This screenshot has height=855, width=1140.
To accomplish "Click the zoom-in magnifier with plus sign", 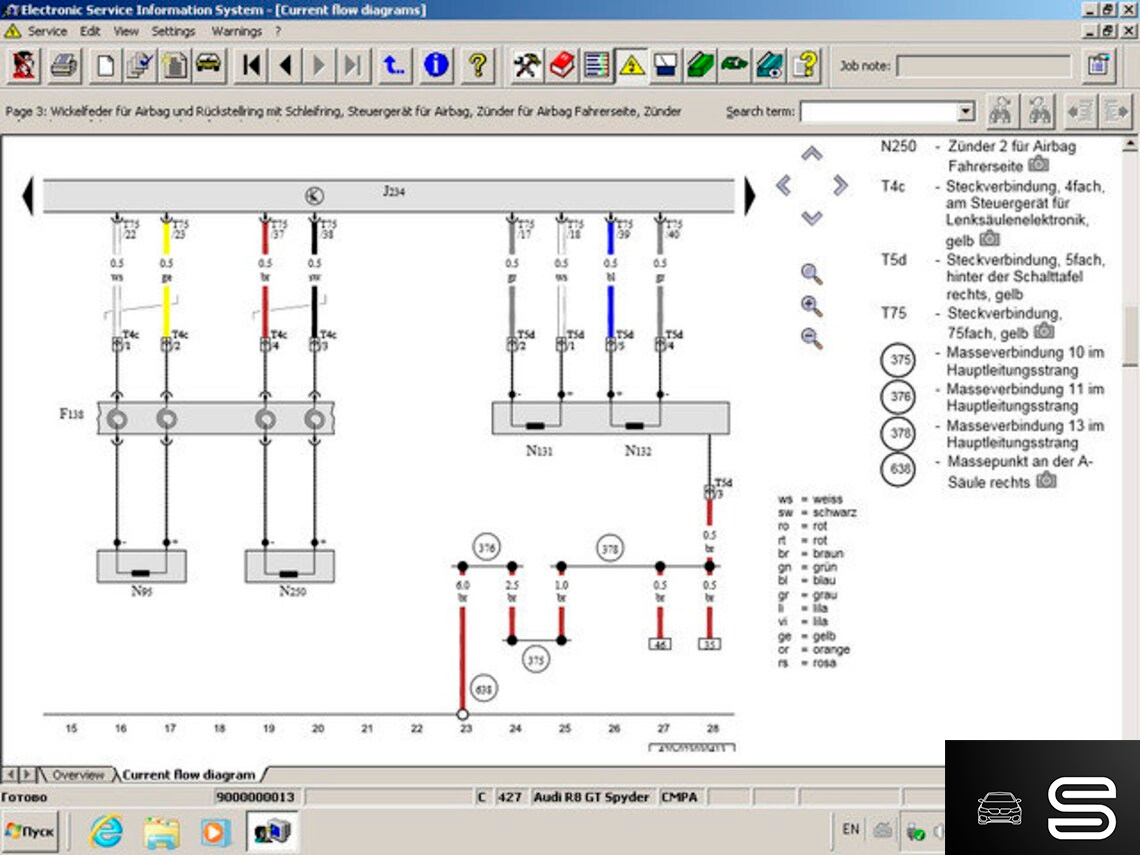I will pyautogui.click(x=812, y=307).
